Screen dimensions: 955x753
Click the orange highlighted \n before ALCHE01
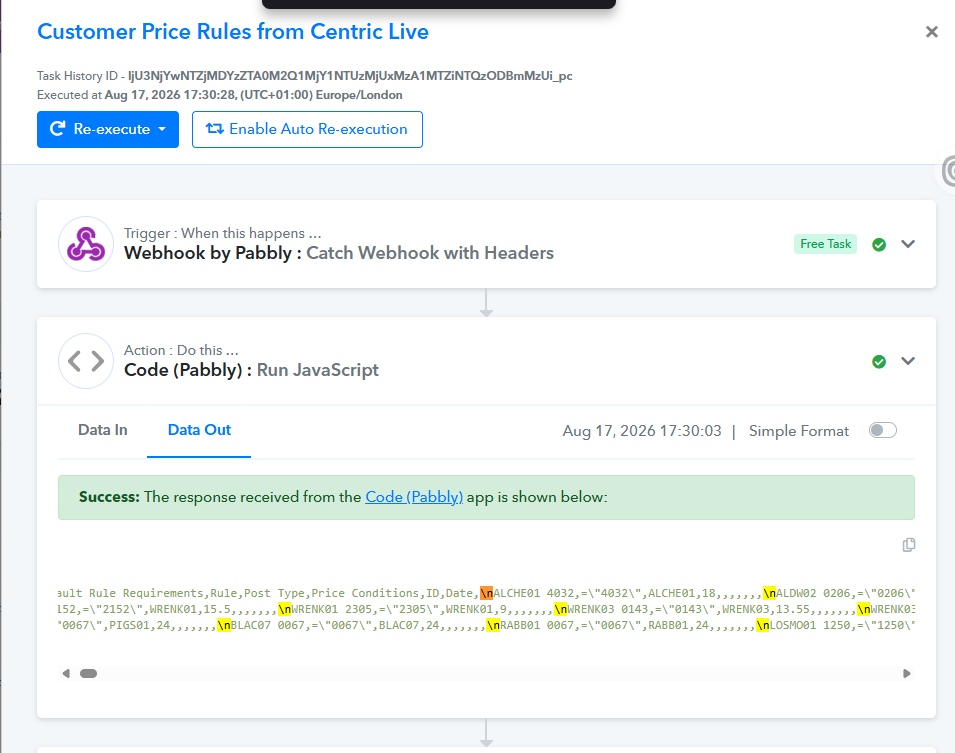pyautogui.click(x=486, y=593)
